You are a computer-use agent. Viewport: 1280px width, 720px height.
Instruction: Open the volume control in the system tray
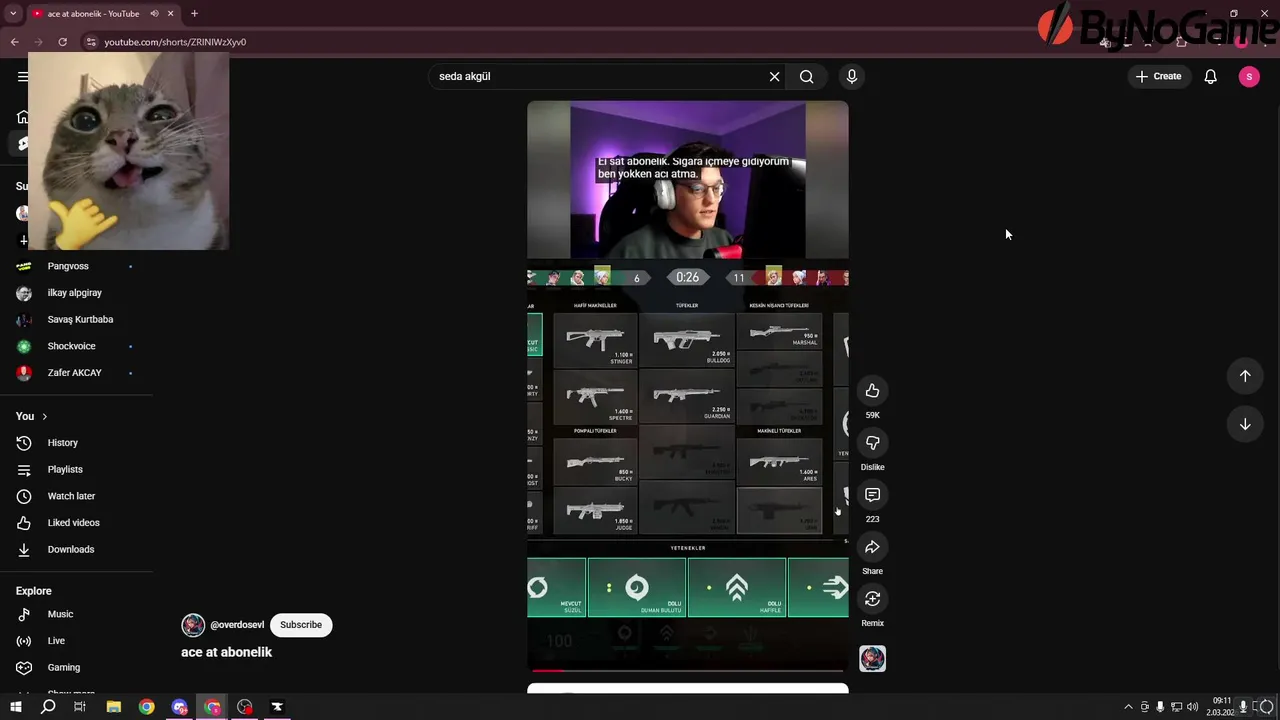1192,707
